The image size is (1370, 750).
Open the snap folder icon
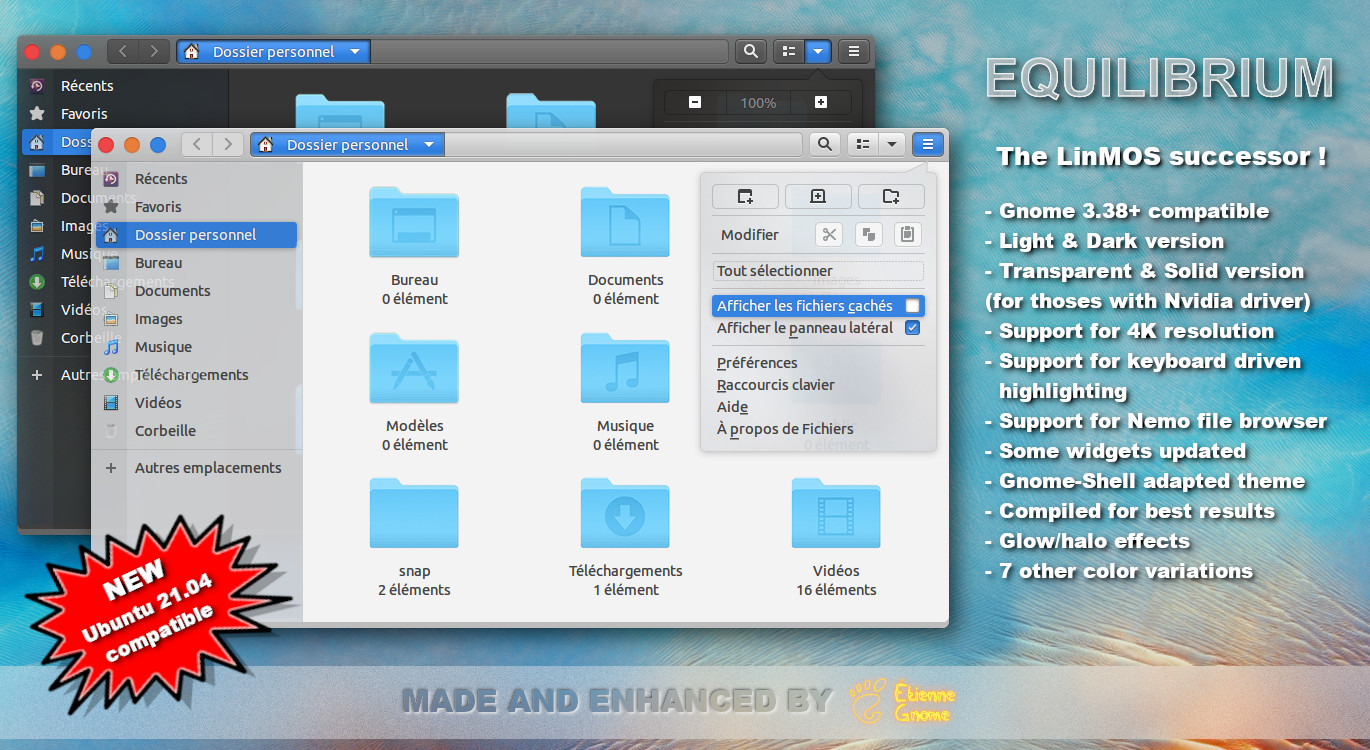[414, 513]
